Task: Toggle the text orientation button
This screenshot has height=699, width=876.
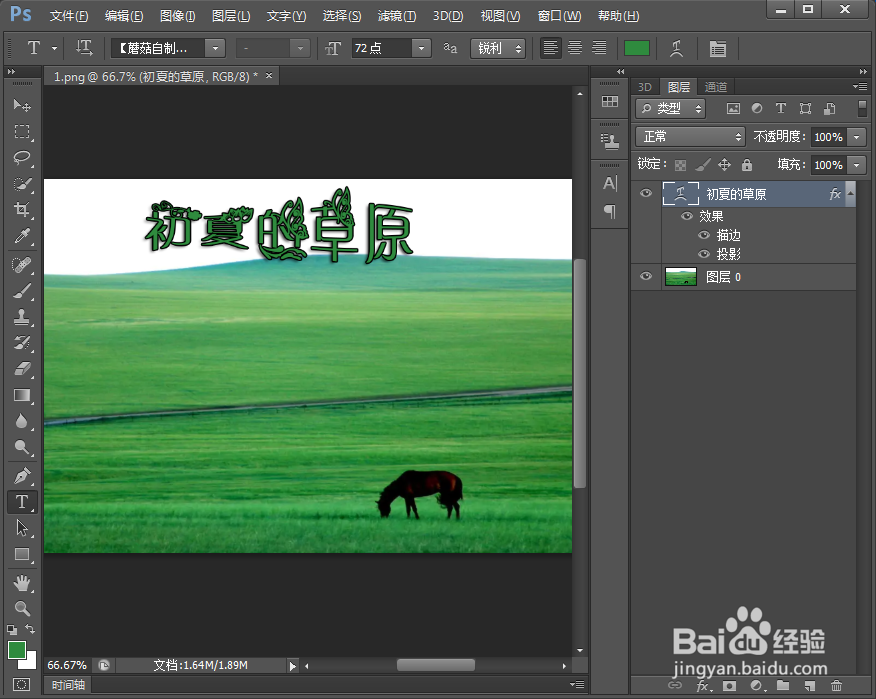Action: (84, 47)
